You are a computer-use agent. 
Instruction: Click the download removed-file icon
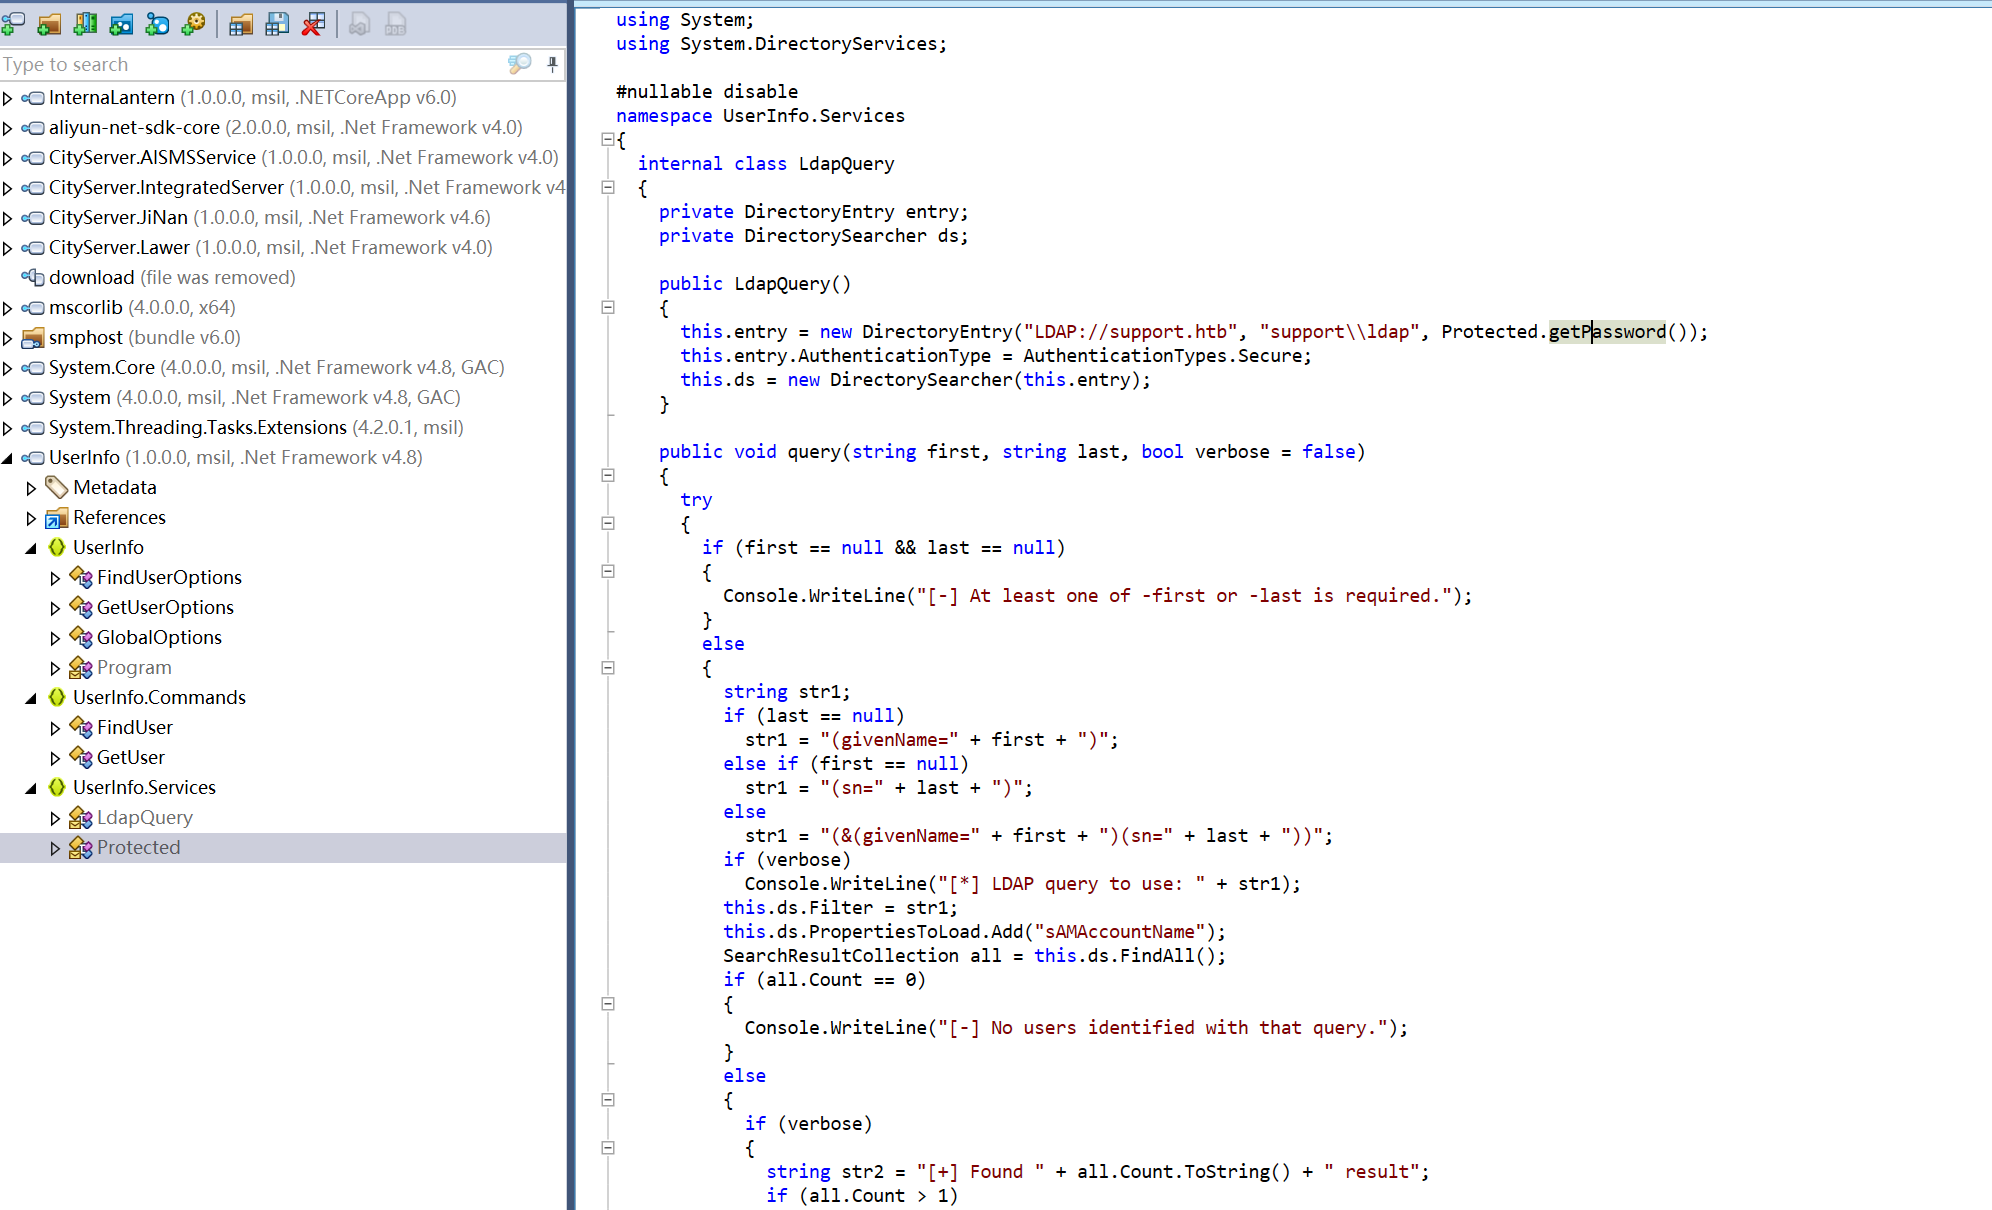pyautogui.click(x=33, y=277)
